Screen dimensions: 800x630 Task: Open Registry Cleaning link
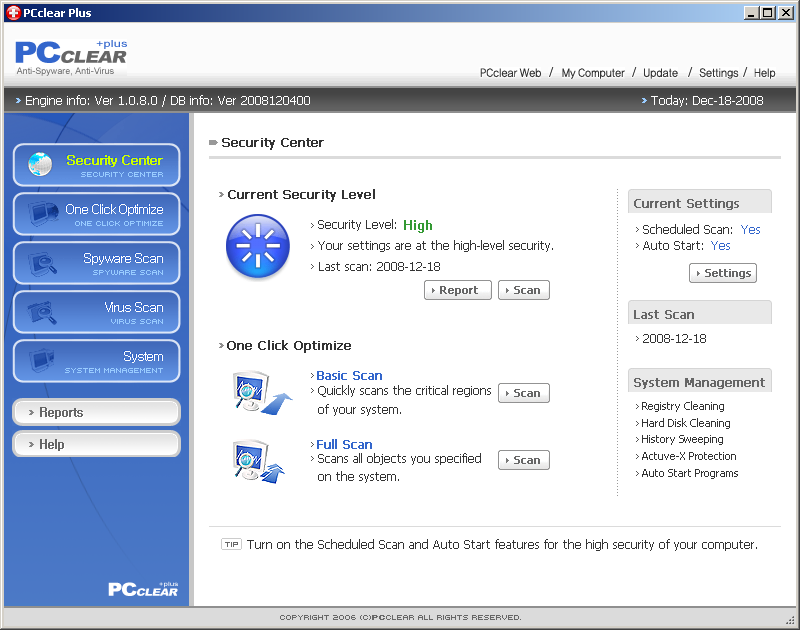[683, 406]
